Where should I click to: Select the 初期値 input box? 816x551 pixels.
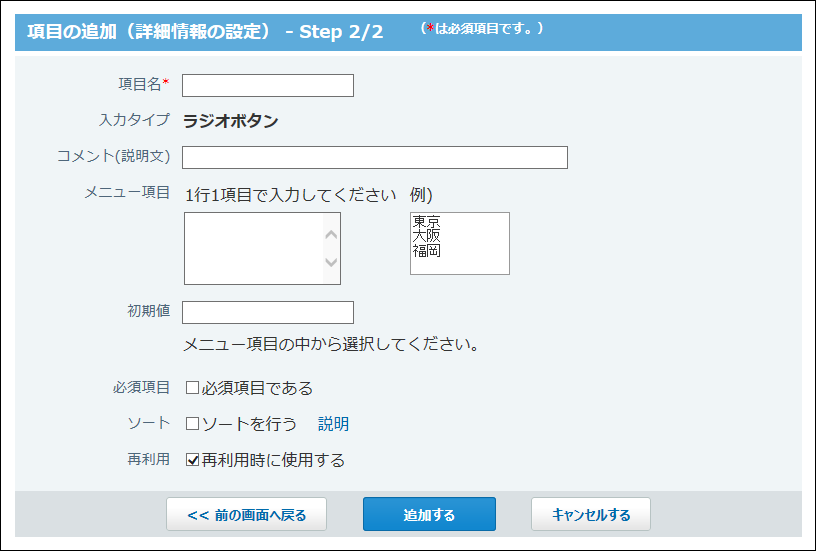[x=268, y=313]
